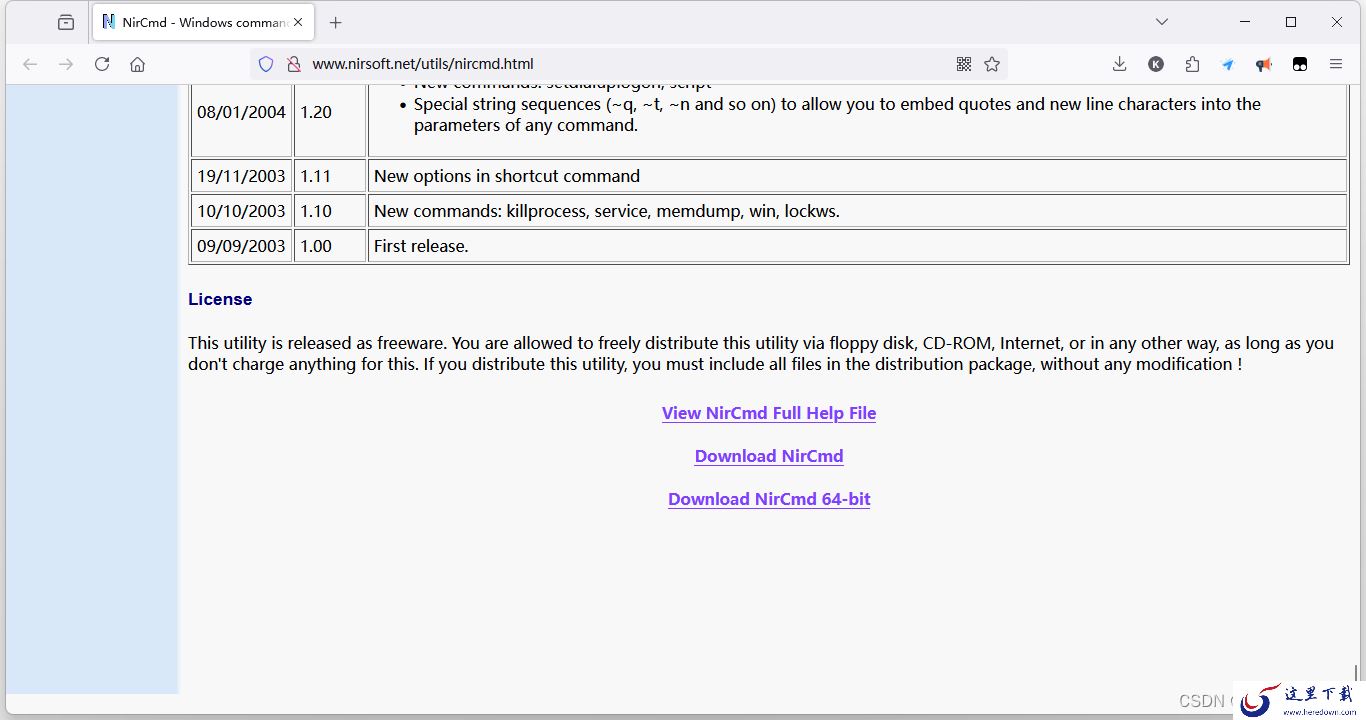Reload the current page
The width and height of the screenshot is (1366, 720).
tap(102, 64)
